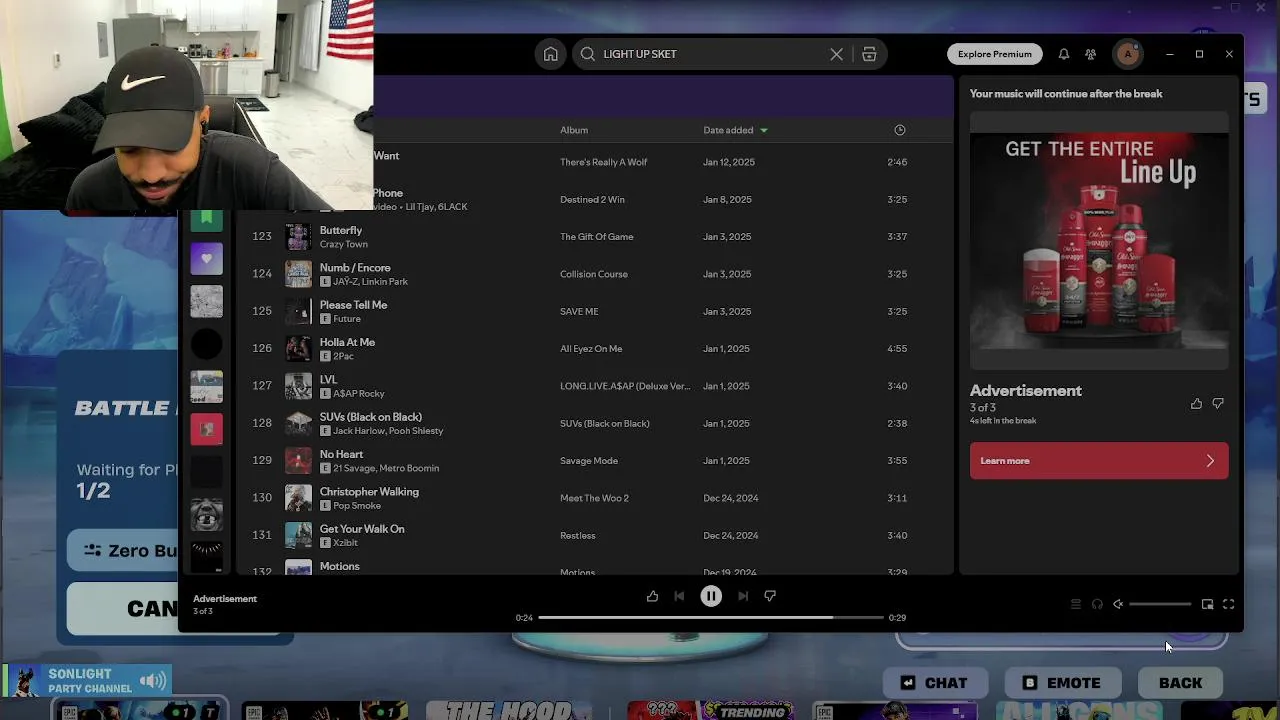Enter full screen player view
This screenshot has height=720, width=1280.
click(x=1228, y=604)
